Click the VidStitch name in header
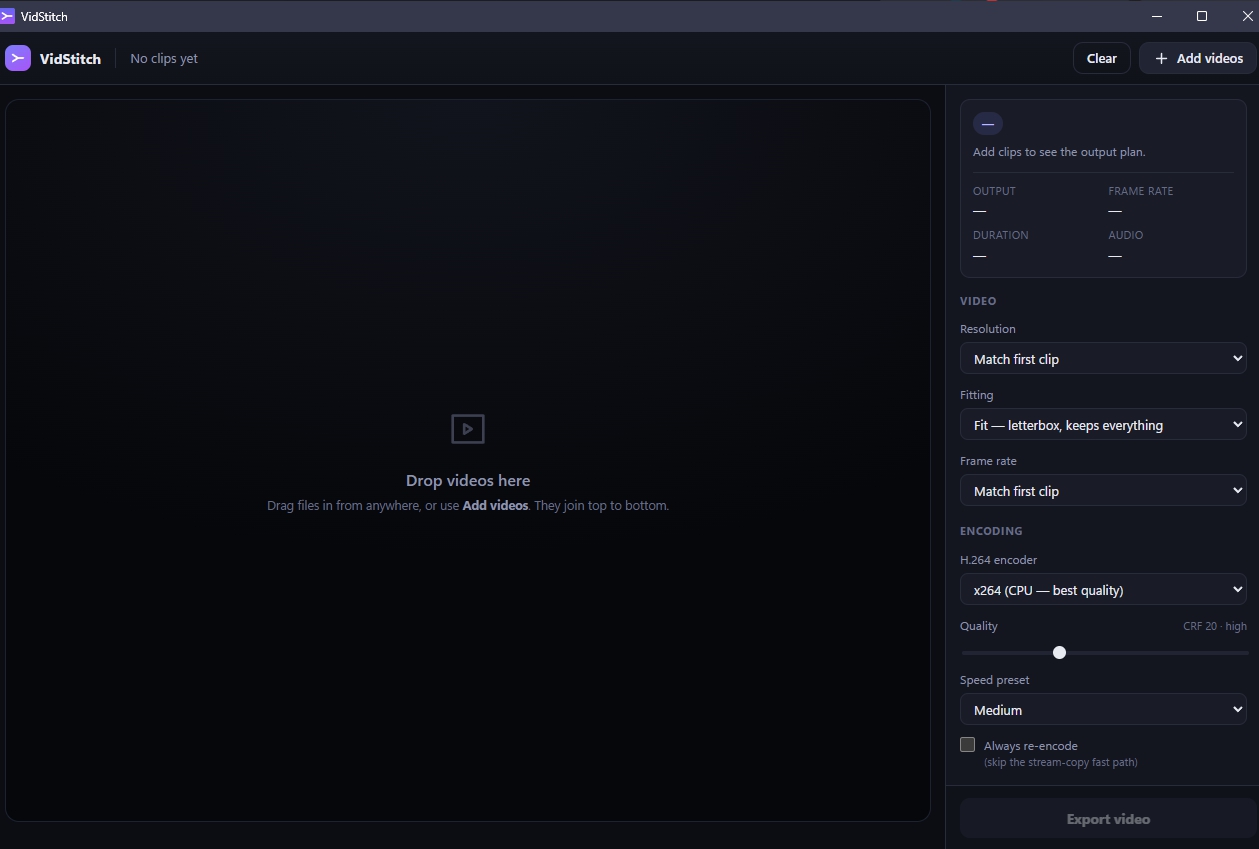Image resolution: width=1259 pixels, height=849 pixels. coord(70,58)
